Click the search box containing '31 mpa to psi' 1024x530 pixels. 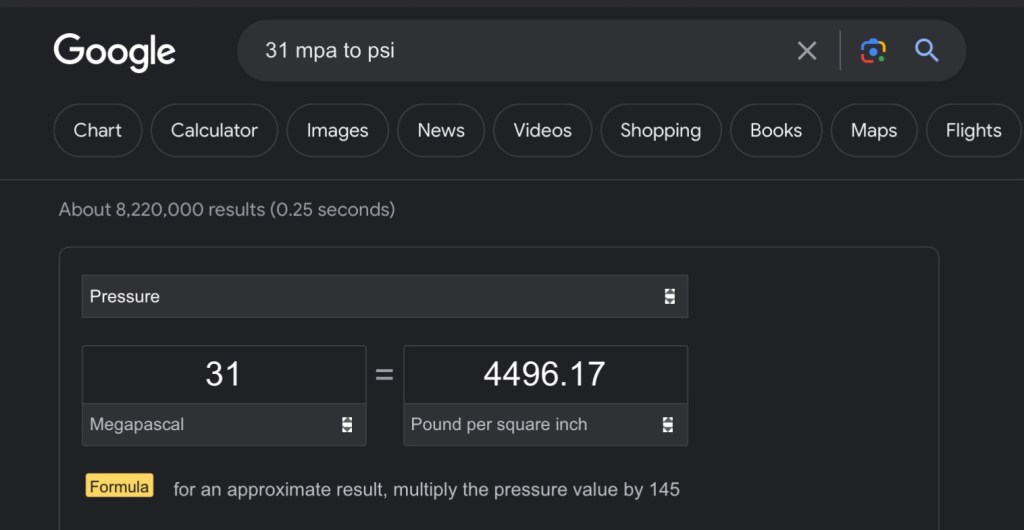point(520,51)
